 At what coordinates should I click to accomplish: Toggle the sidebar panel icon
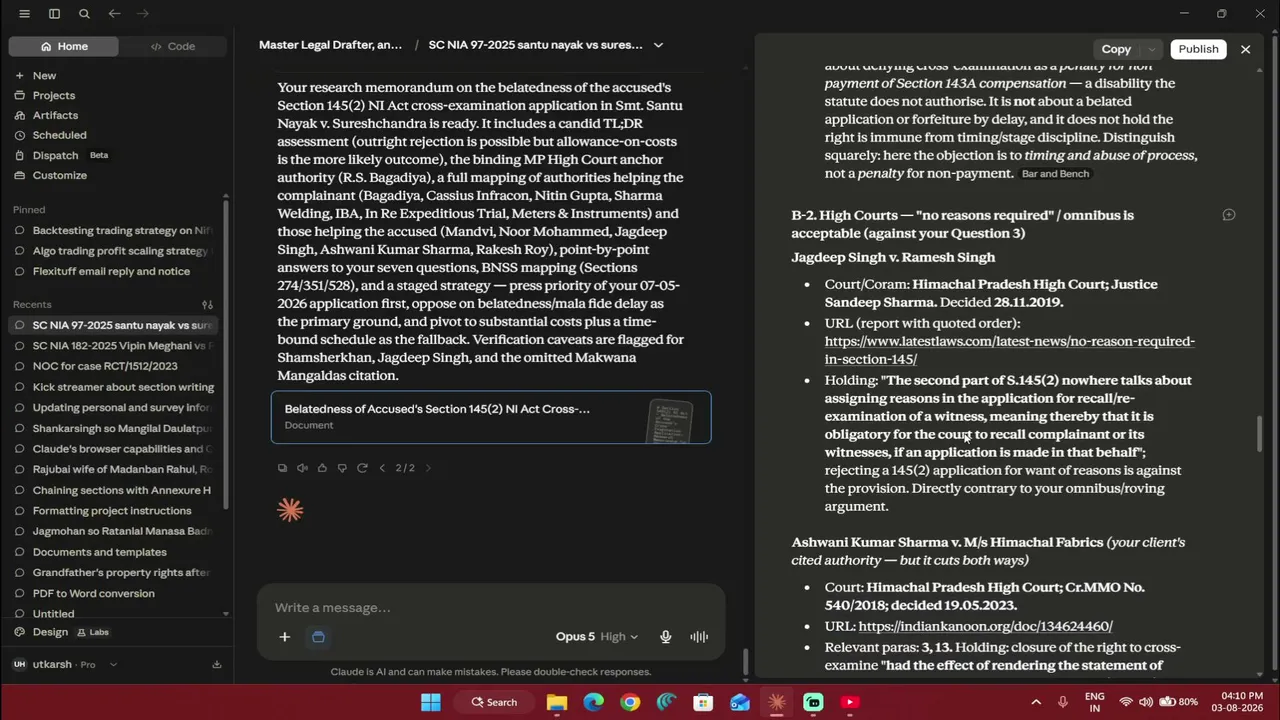[54, 14]
